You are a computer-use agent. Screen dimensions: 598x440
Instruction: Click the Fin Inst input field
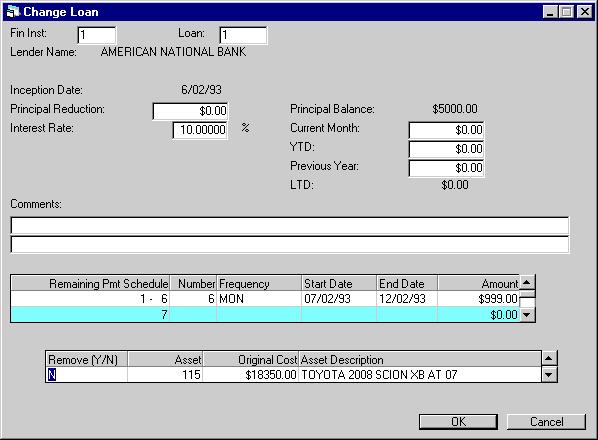(97, 35)
